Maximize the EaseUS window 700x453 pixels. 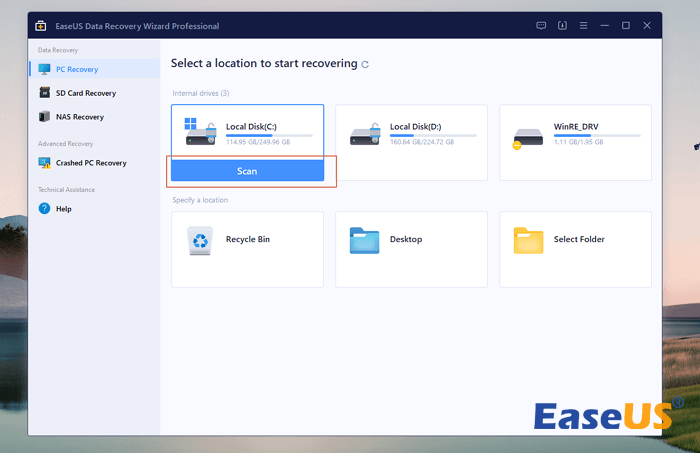click(x=626, y=25)
